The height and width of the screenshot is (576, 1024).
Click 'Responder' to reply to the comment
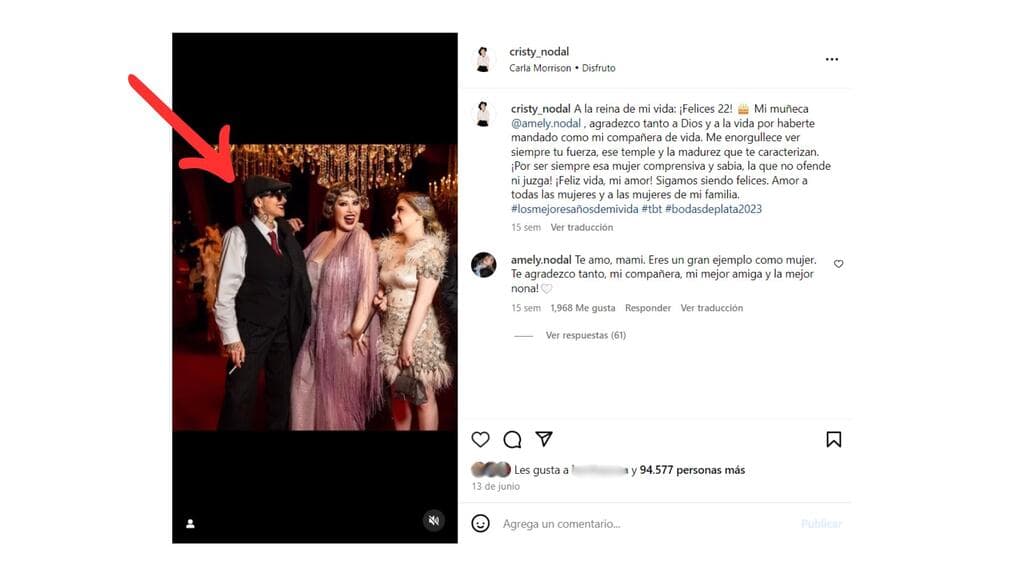click(x=647, y=308)
